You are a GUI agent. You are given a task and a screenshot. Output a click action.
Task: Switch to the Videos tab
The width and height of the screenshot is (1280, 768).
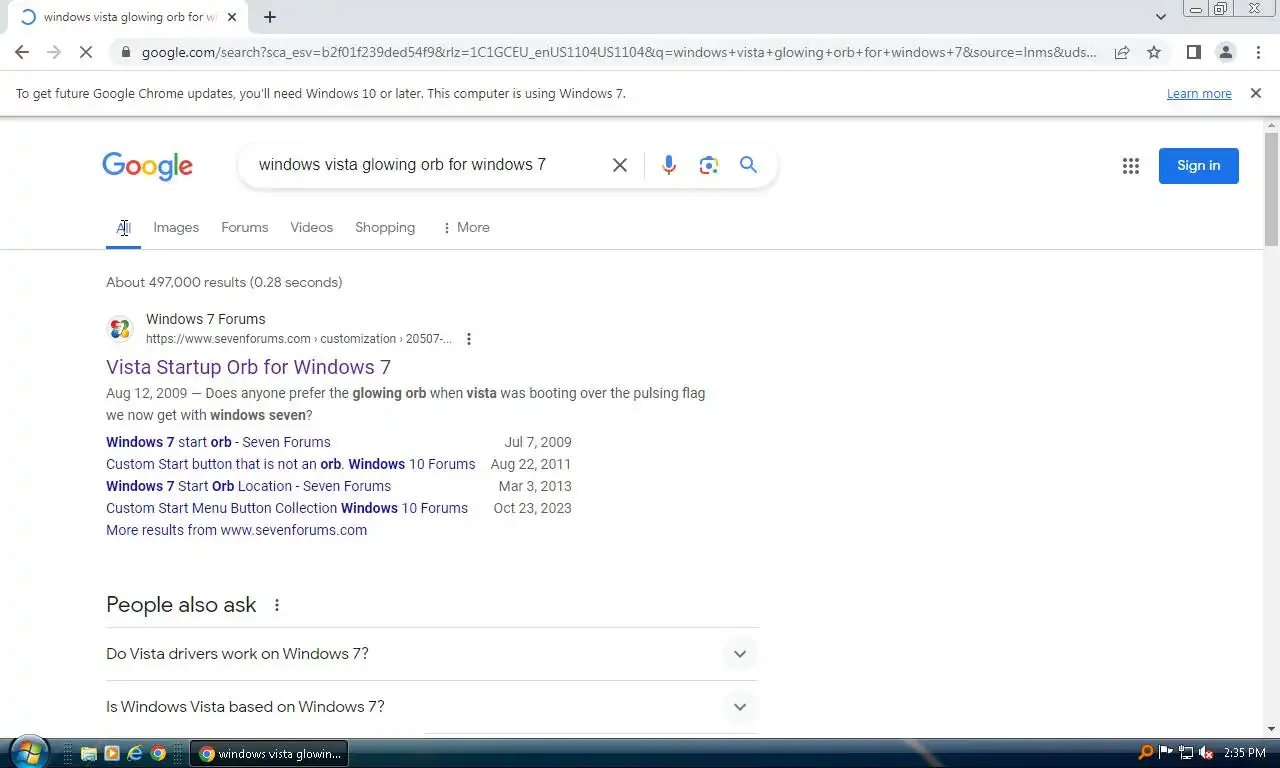312,228
